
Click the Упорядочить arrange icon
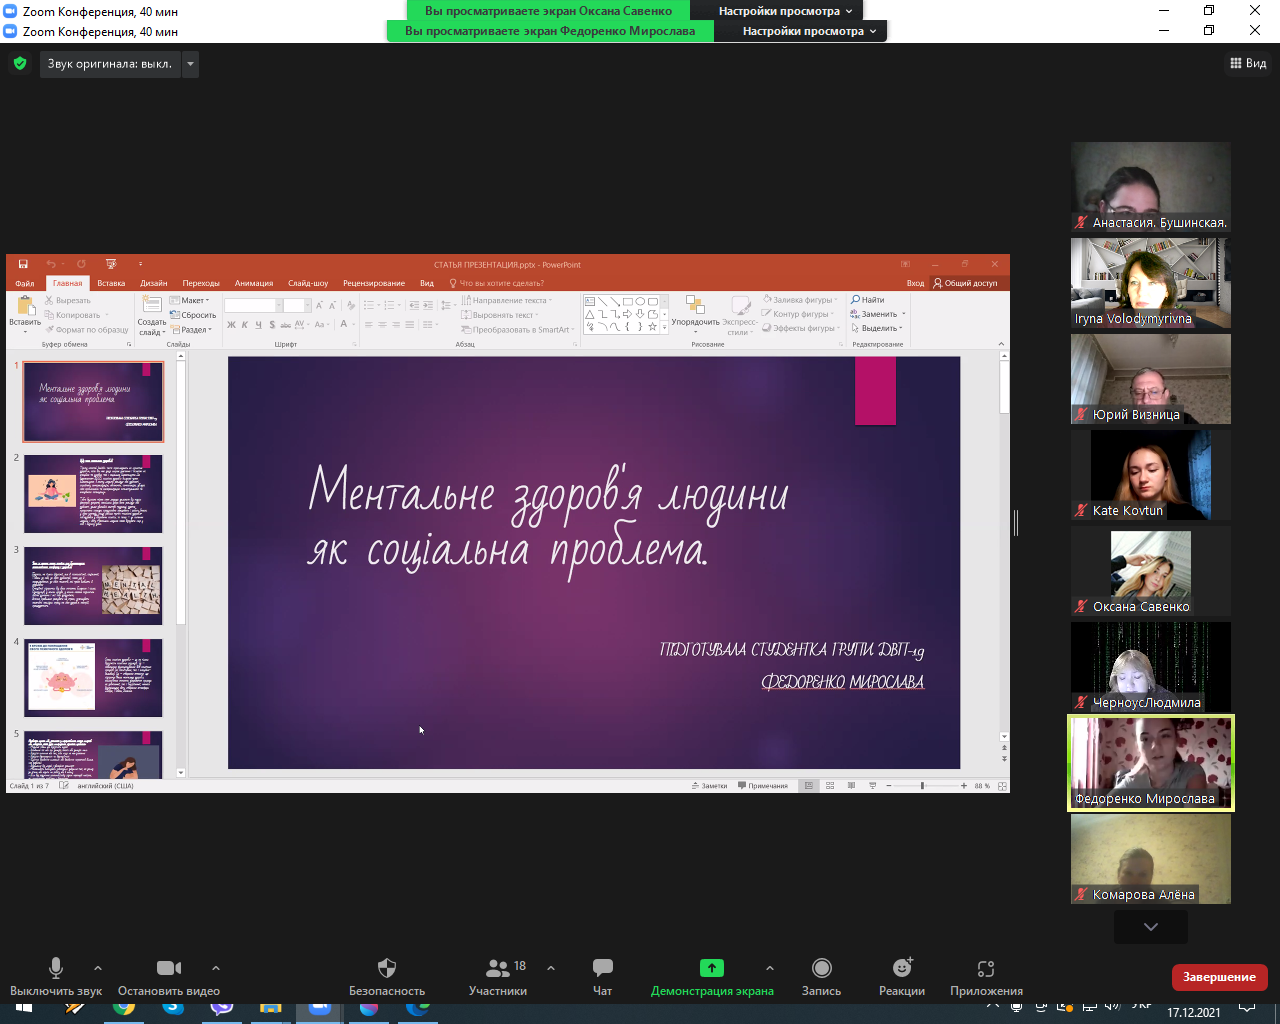(x=695, y=305)
